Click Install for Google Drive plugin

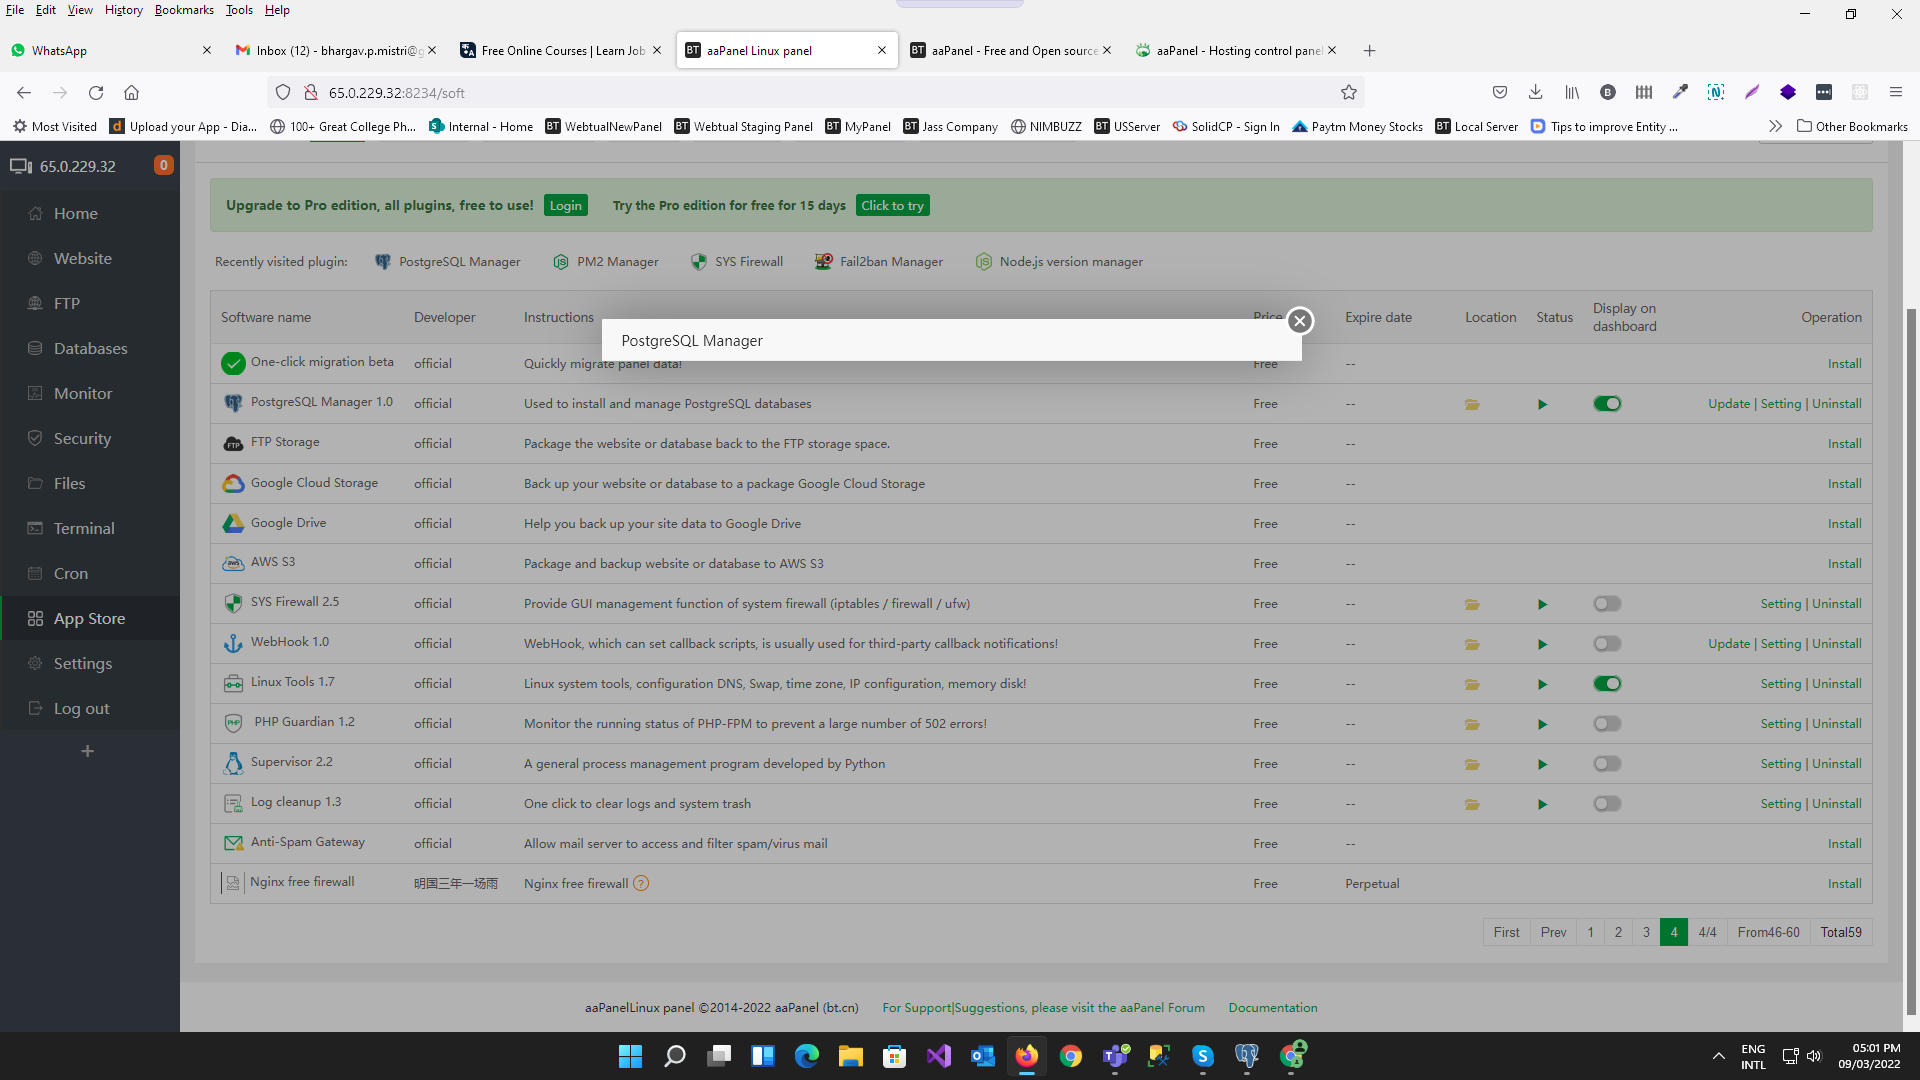[x=1844, y=524]
